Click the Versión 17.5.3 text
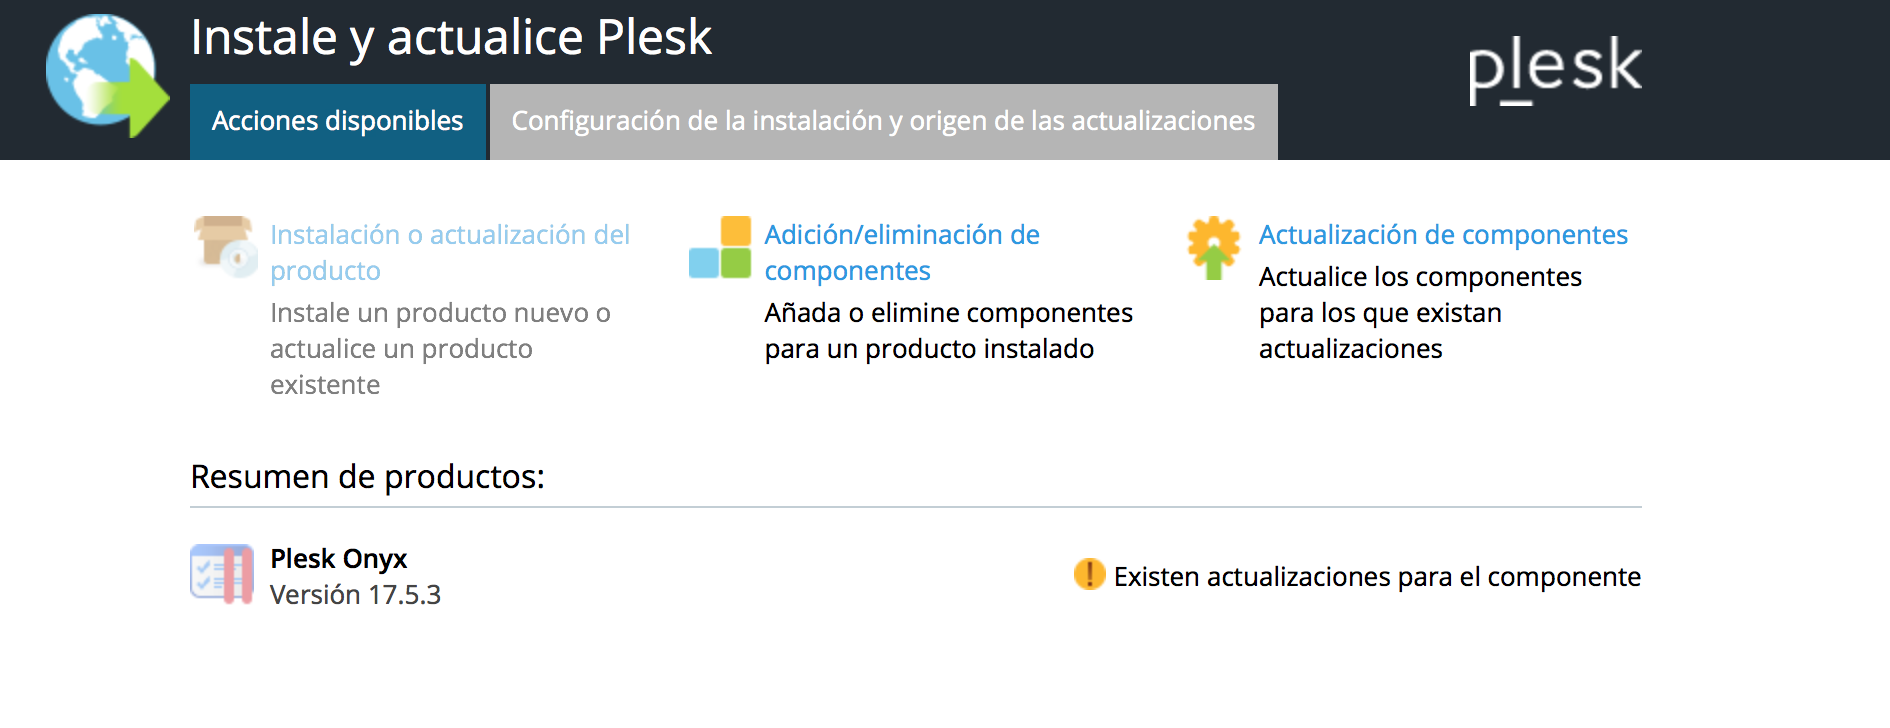Screen dimensions: 1890x728 (x=355, y=595)
